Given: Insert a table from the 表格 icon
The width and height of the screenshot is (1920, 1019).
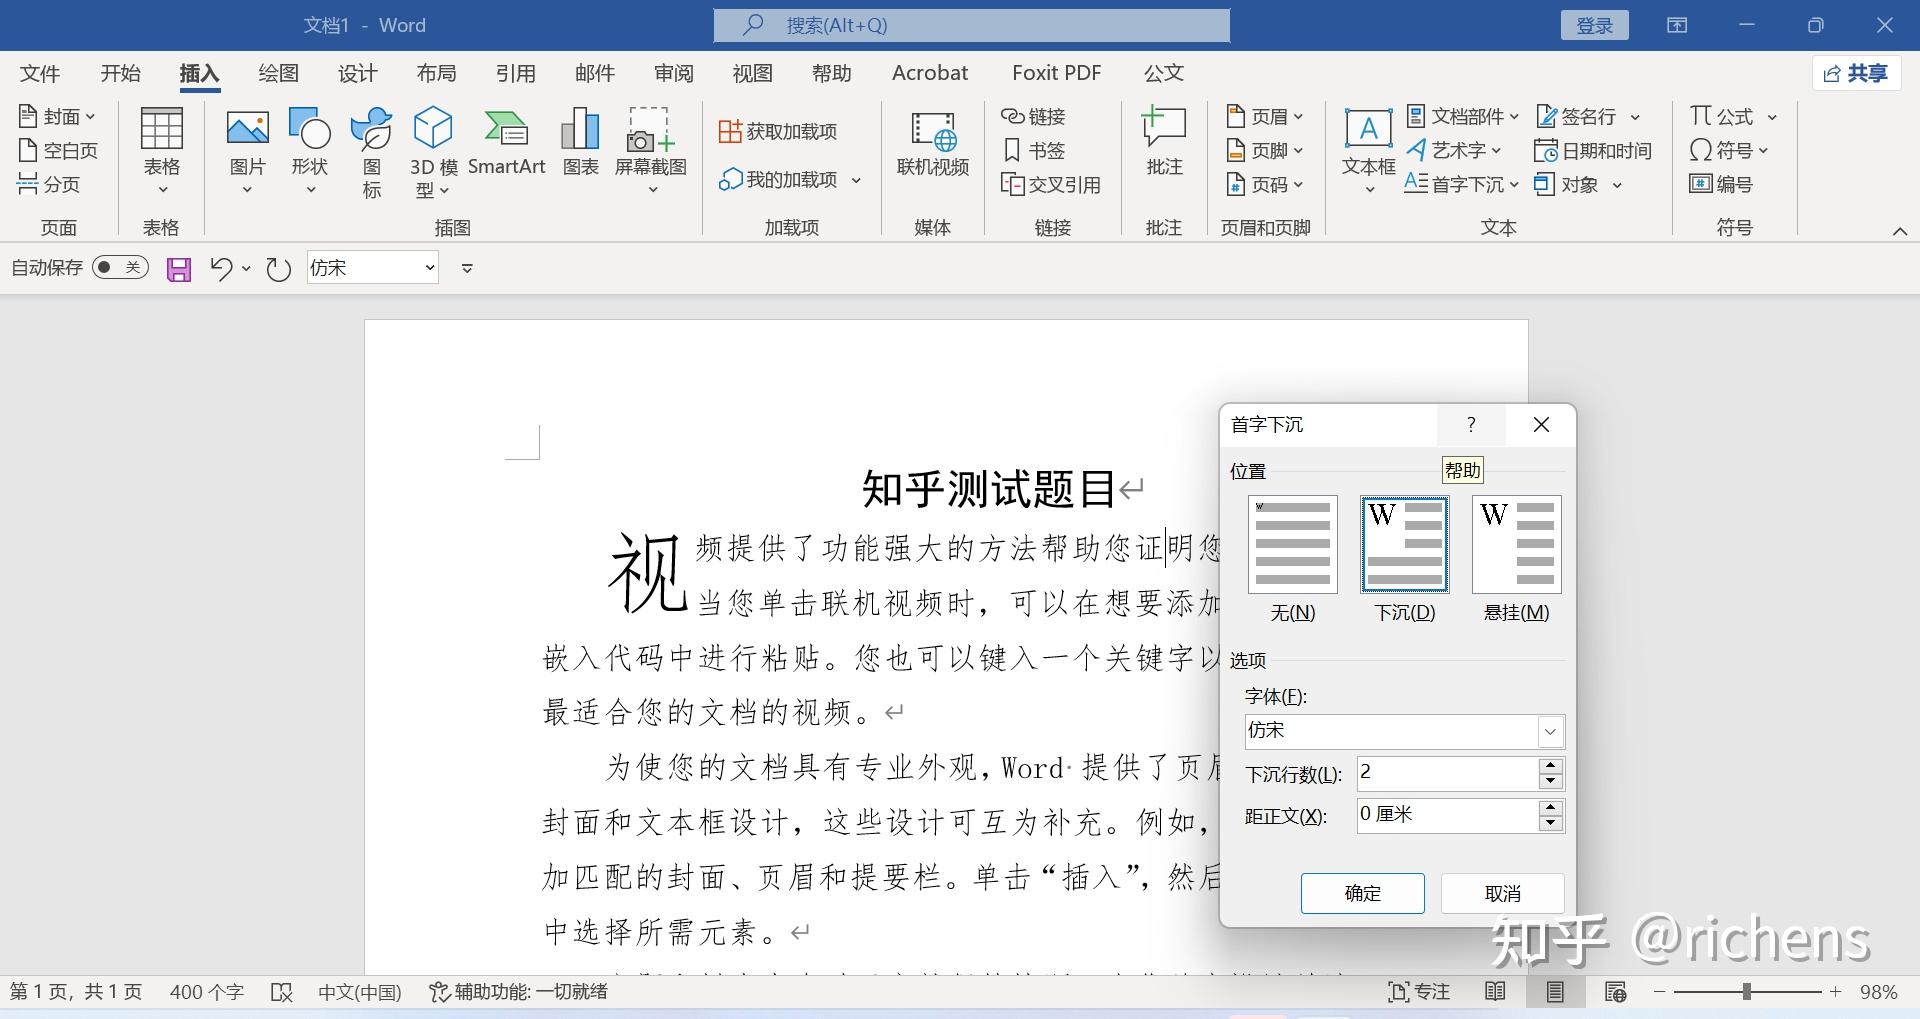Looking at the screenshot, I should [161, 152].
